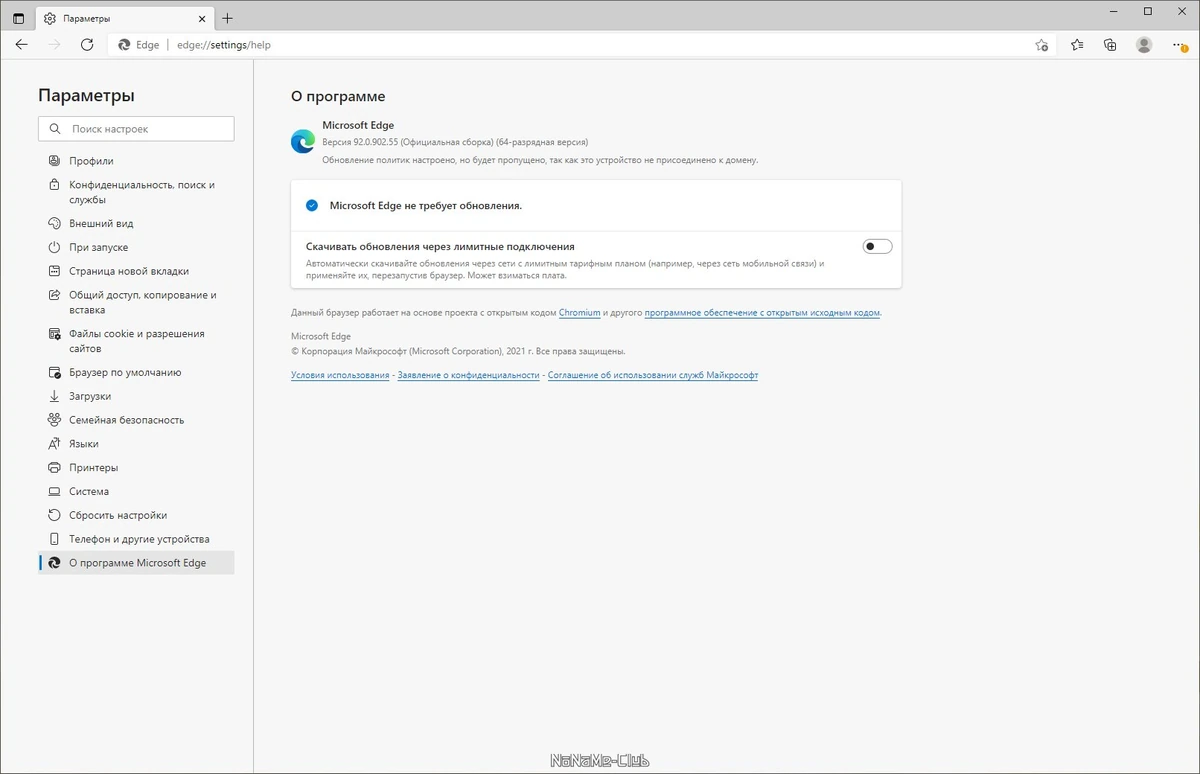Screen dimensions: 1200x774
Task: Open Общий доступ, копирование и вставка section
Action: tap(136, 302)
